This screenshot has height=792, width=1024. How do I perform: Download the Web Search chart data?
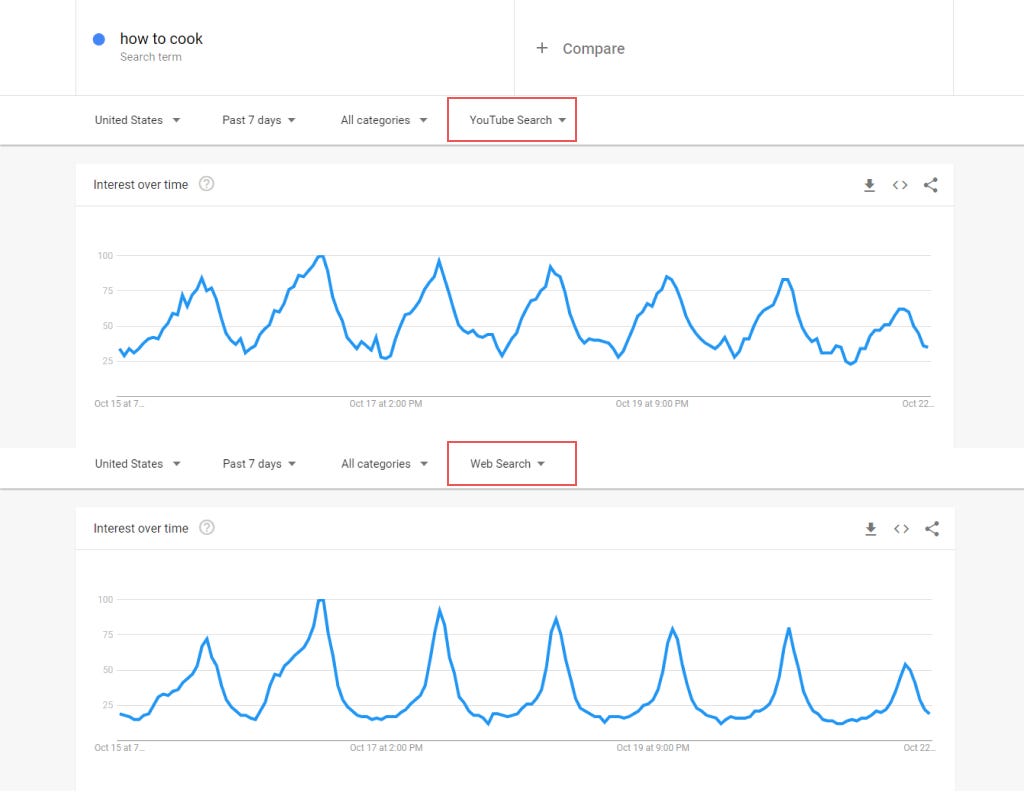point(869,529)
